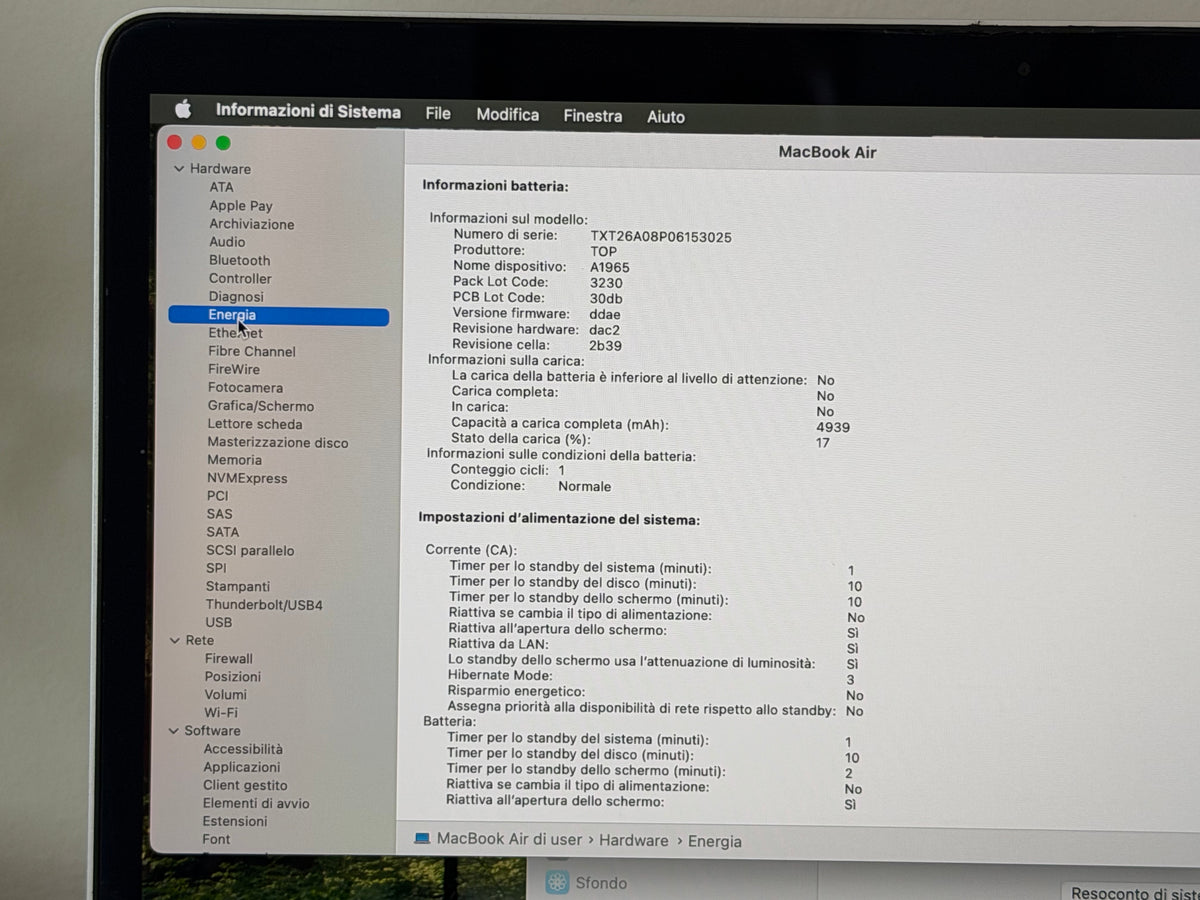Open Informazioni di Sistema app menu
This screenshot has width=1200, height=900.
[x=308, y=111]
